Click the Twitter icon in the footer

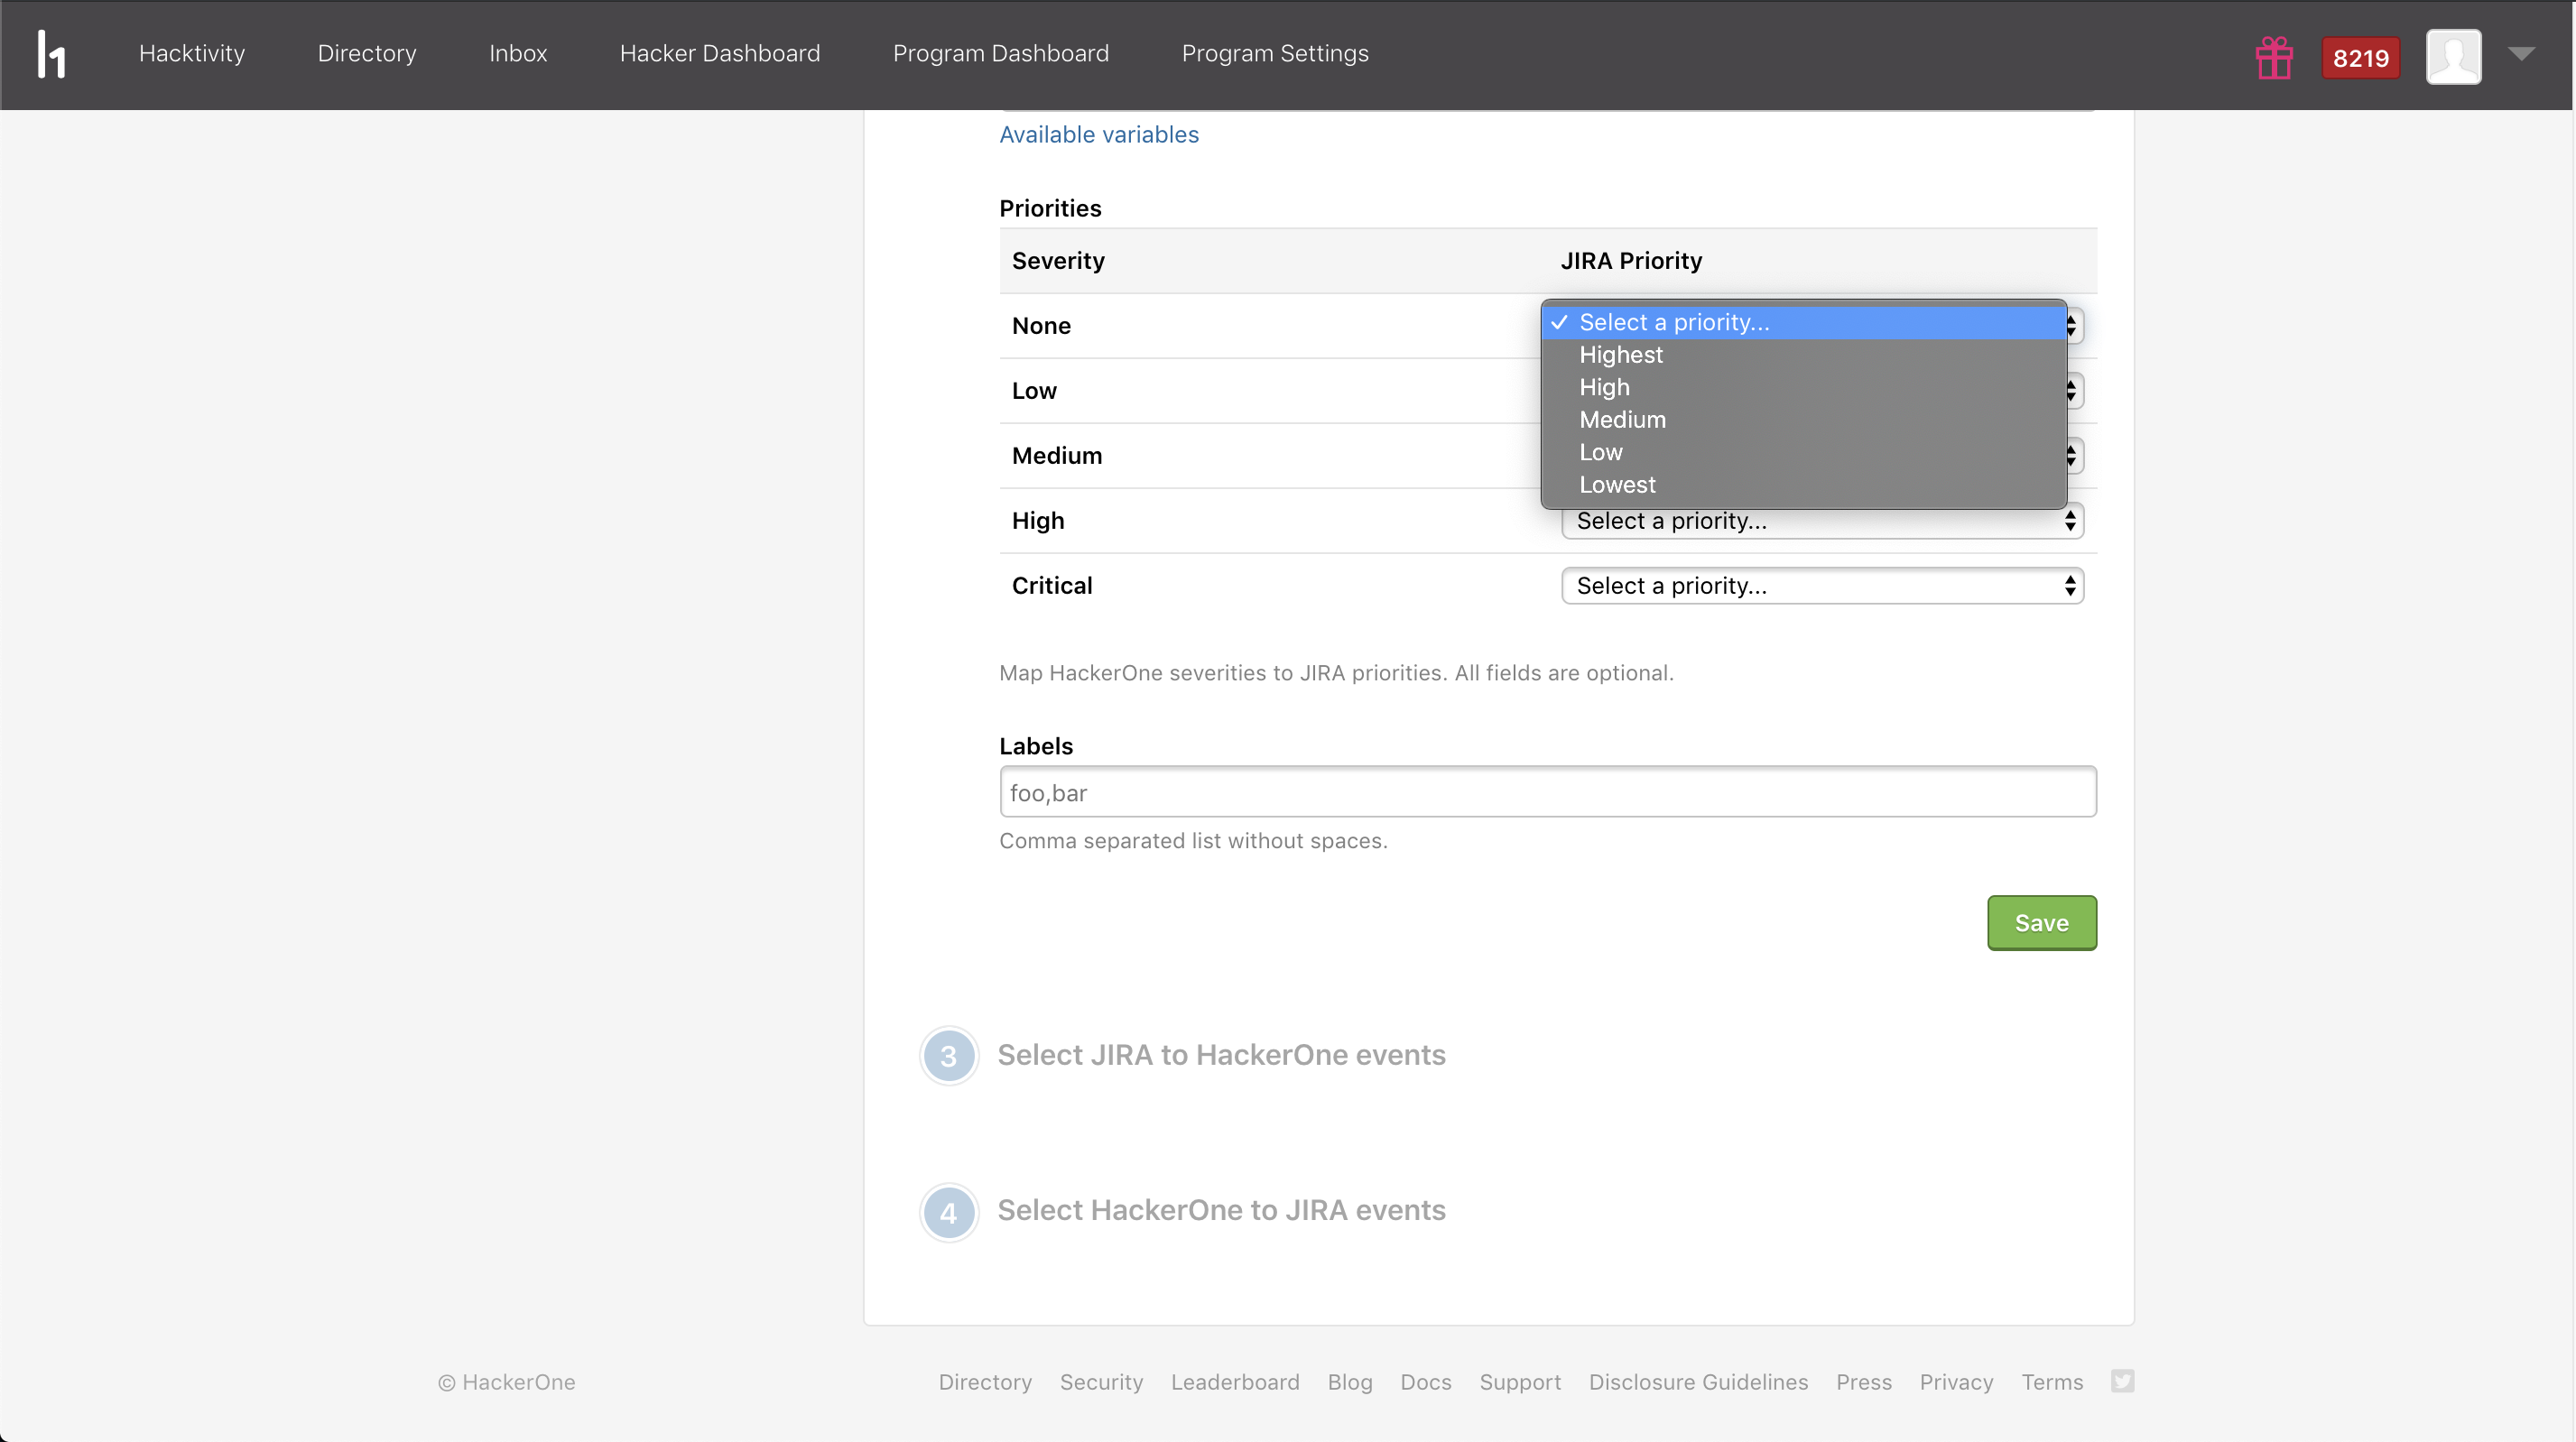coord(2122,1381)
